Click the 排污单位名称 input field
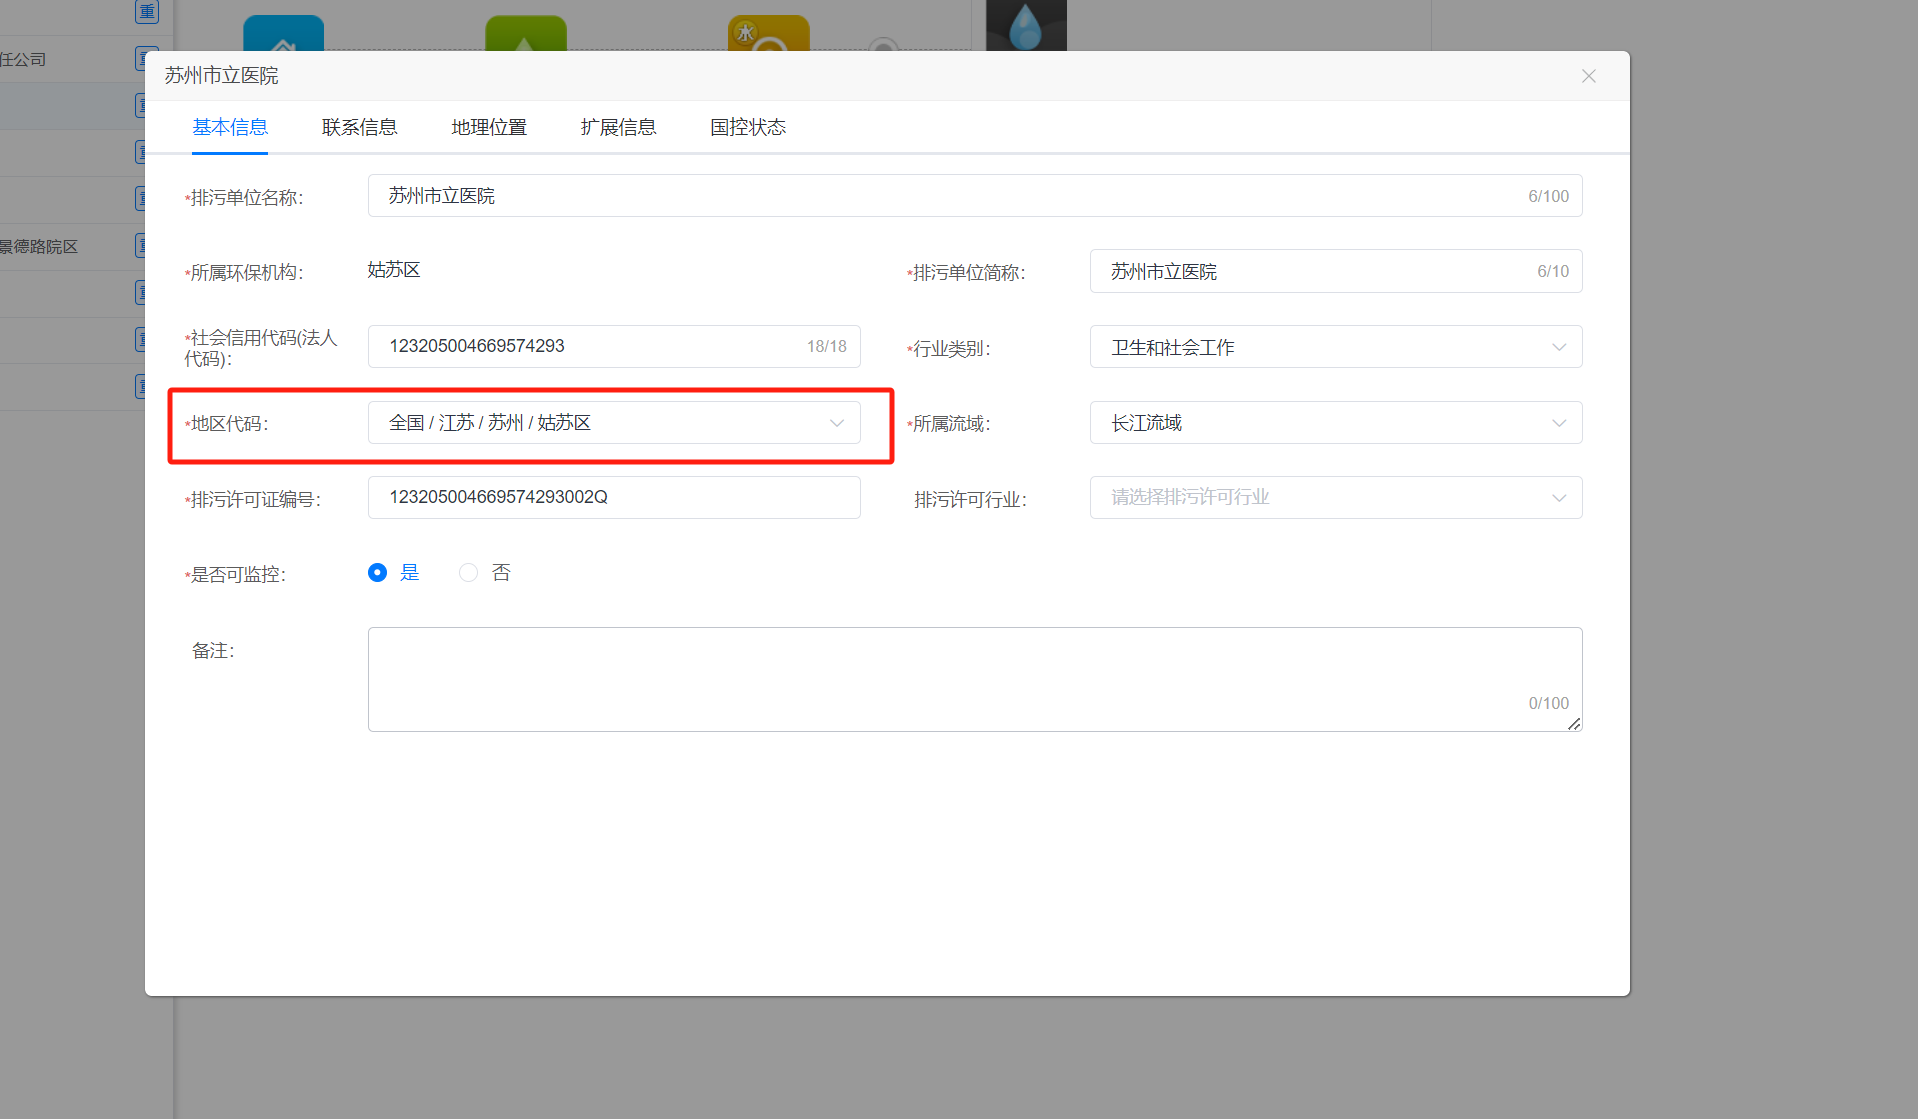1918x1119 pixels. [x=975, y=196]
